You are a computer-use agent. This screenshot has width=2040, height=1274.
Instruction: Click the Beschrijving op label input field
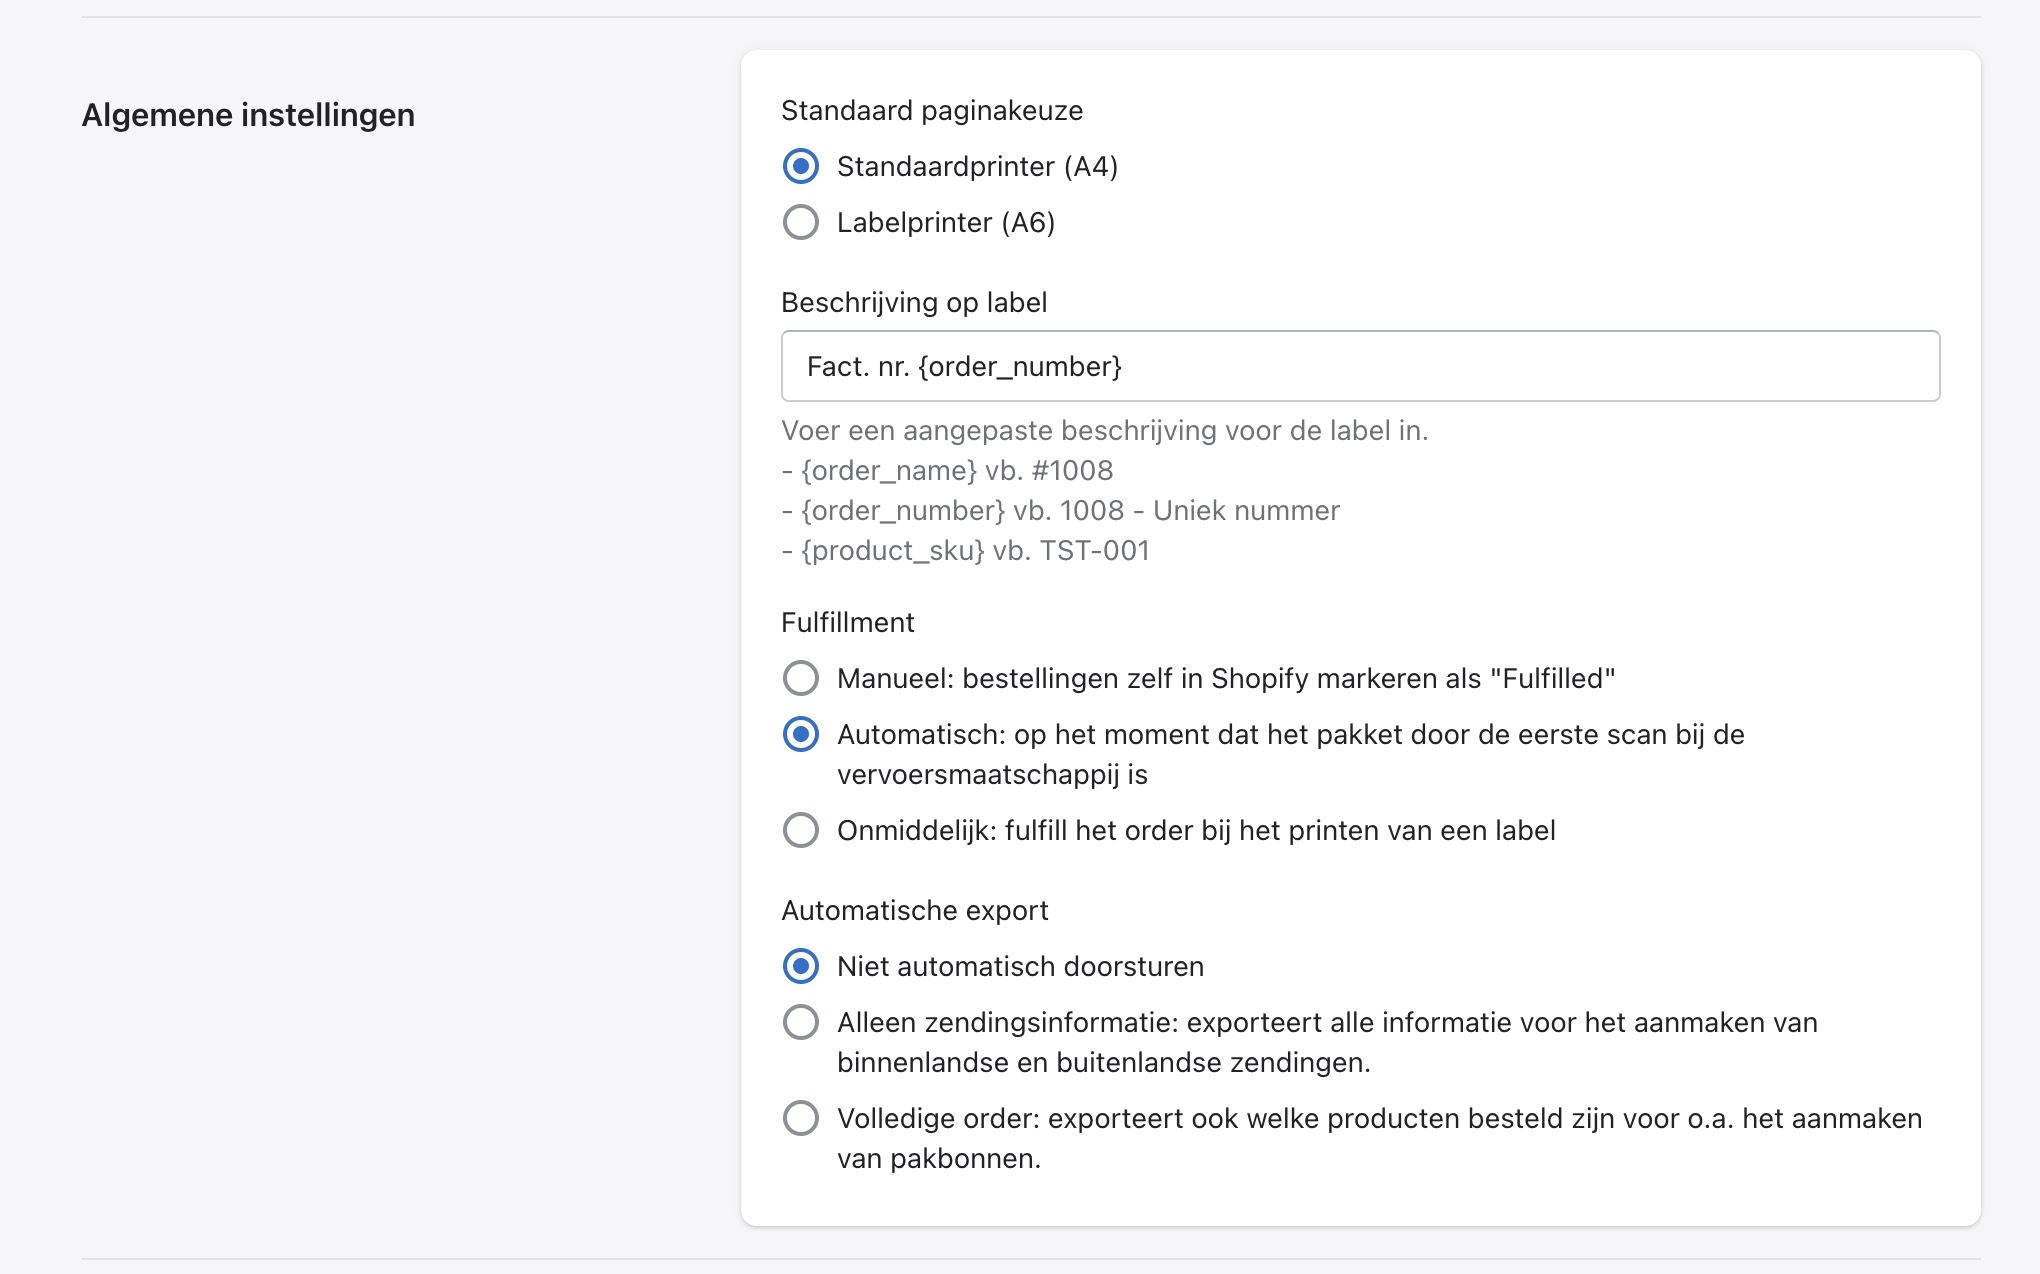pos(1360,366)
